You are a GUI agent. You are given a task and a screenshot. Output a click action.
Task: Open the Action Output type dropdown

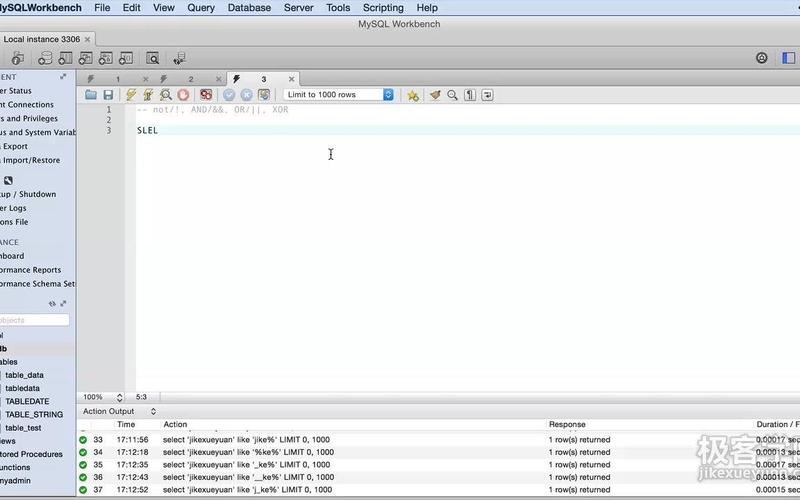point(153,411)
